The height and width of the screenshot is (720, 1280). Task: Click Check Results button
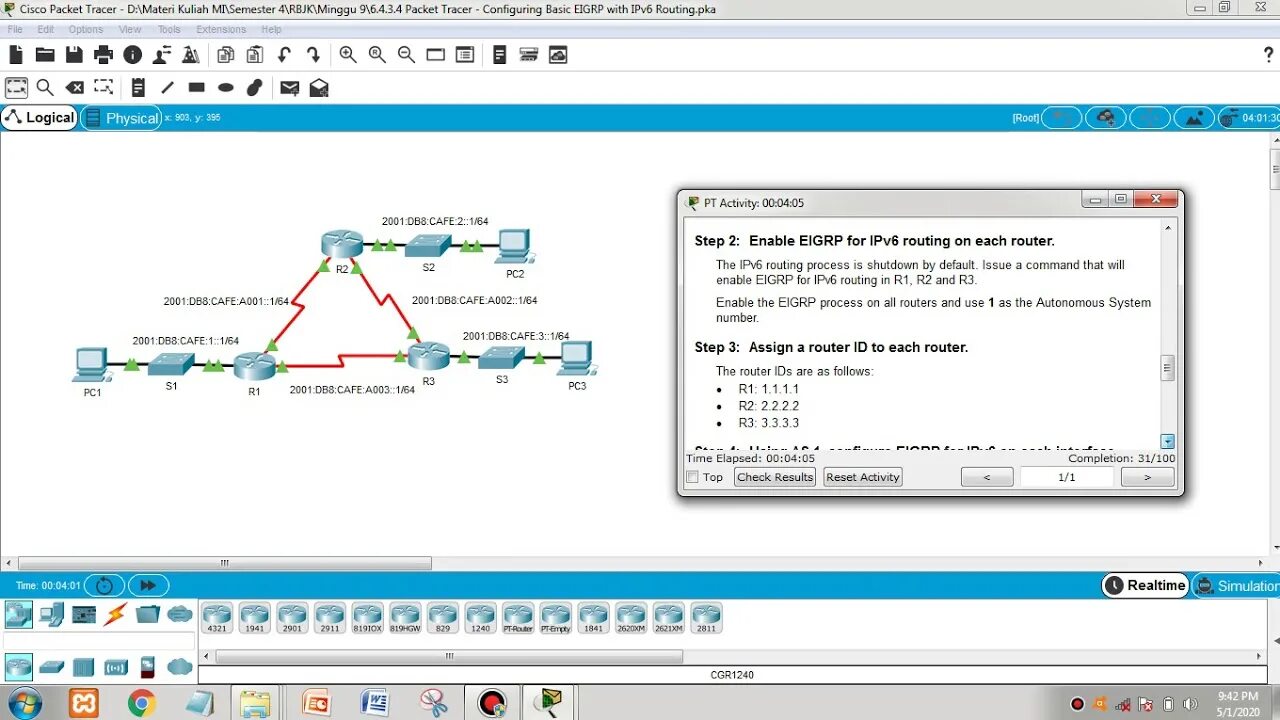point(775,478)
